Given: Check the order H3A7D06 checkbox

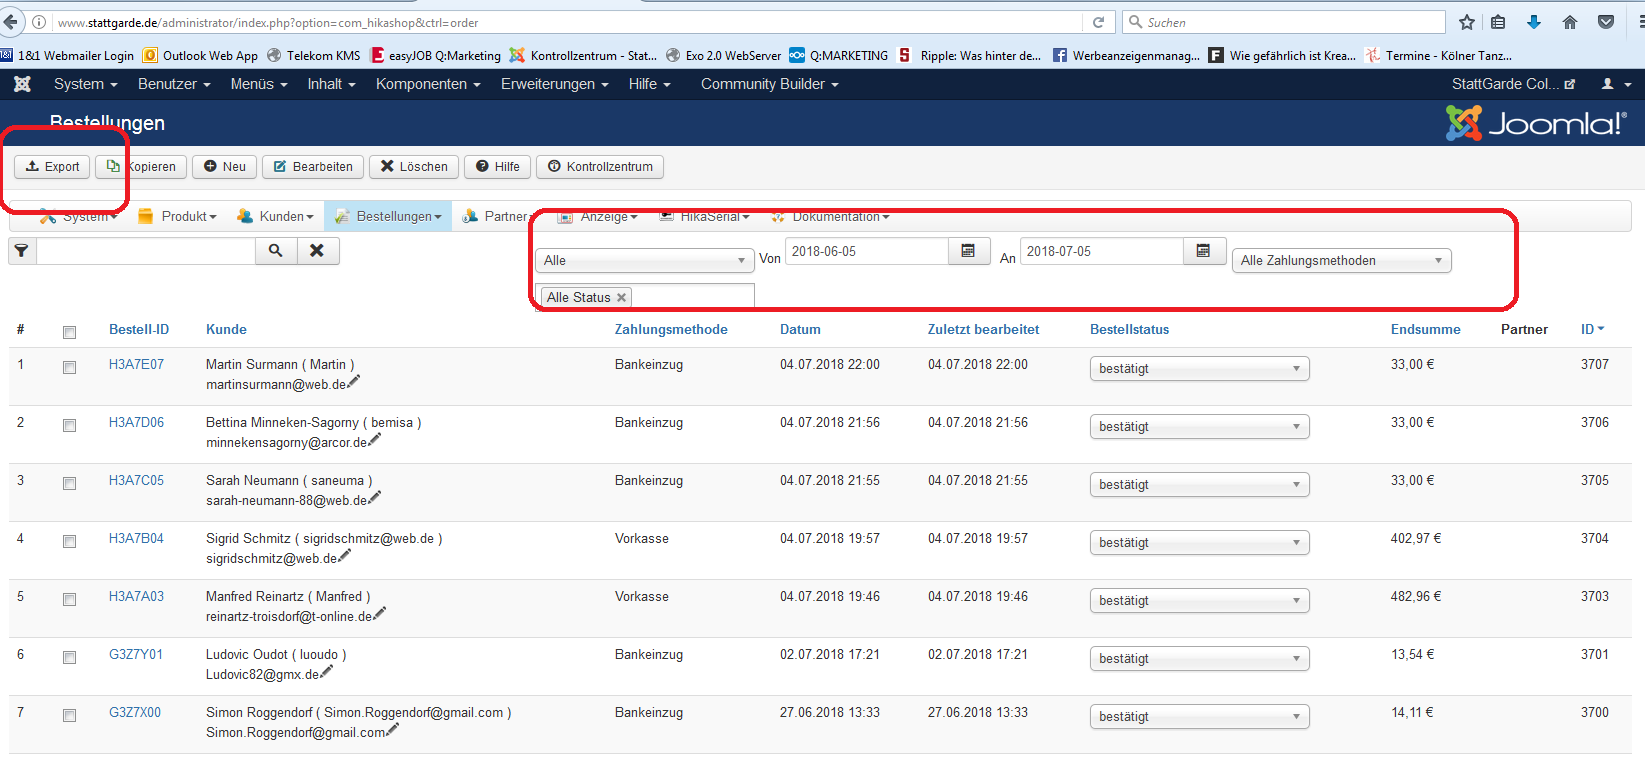Looking at the screenshot, I should [69, 425].
